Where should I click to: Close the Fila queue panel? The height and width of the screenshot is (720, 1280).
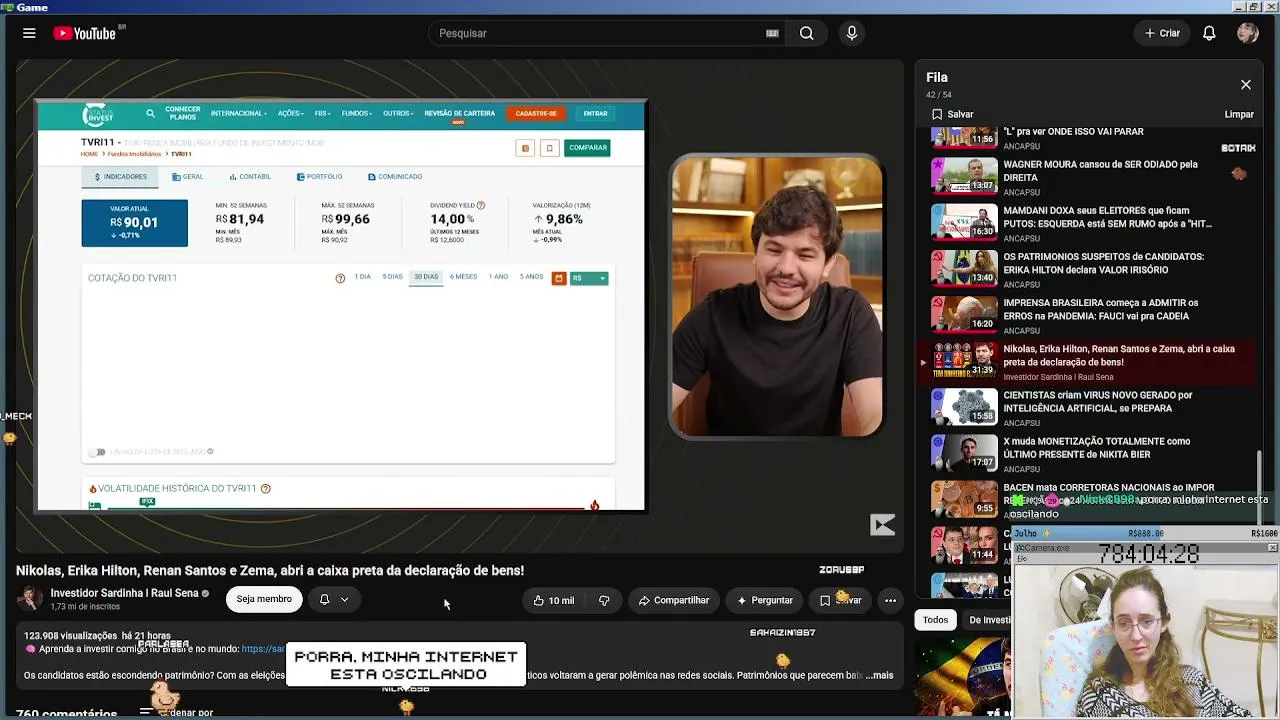1245,85
